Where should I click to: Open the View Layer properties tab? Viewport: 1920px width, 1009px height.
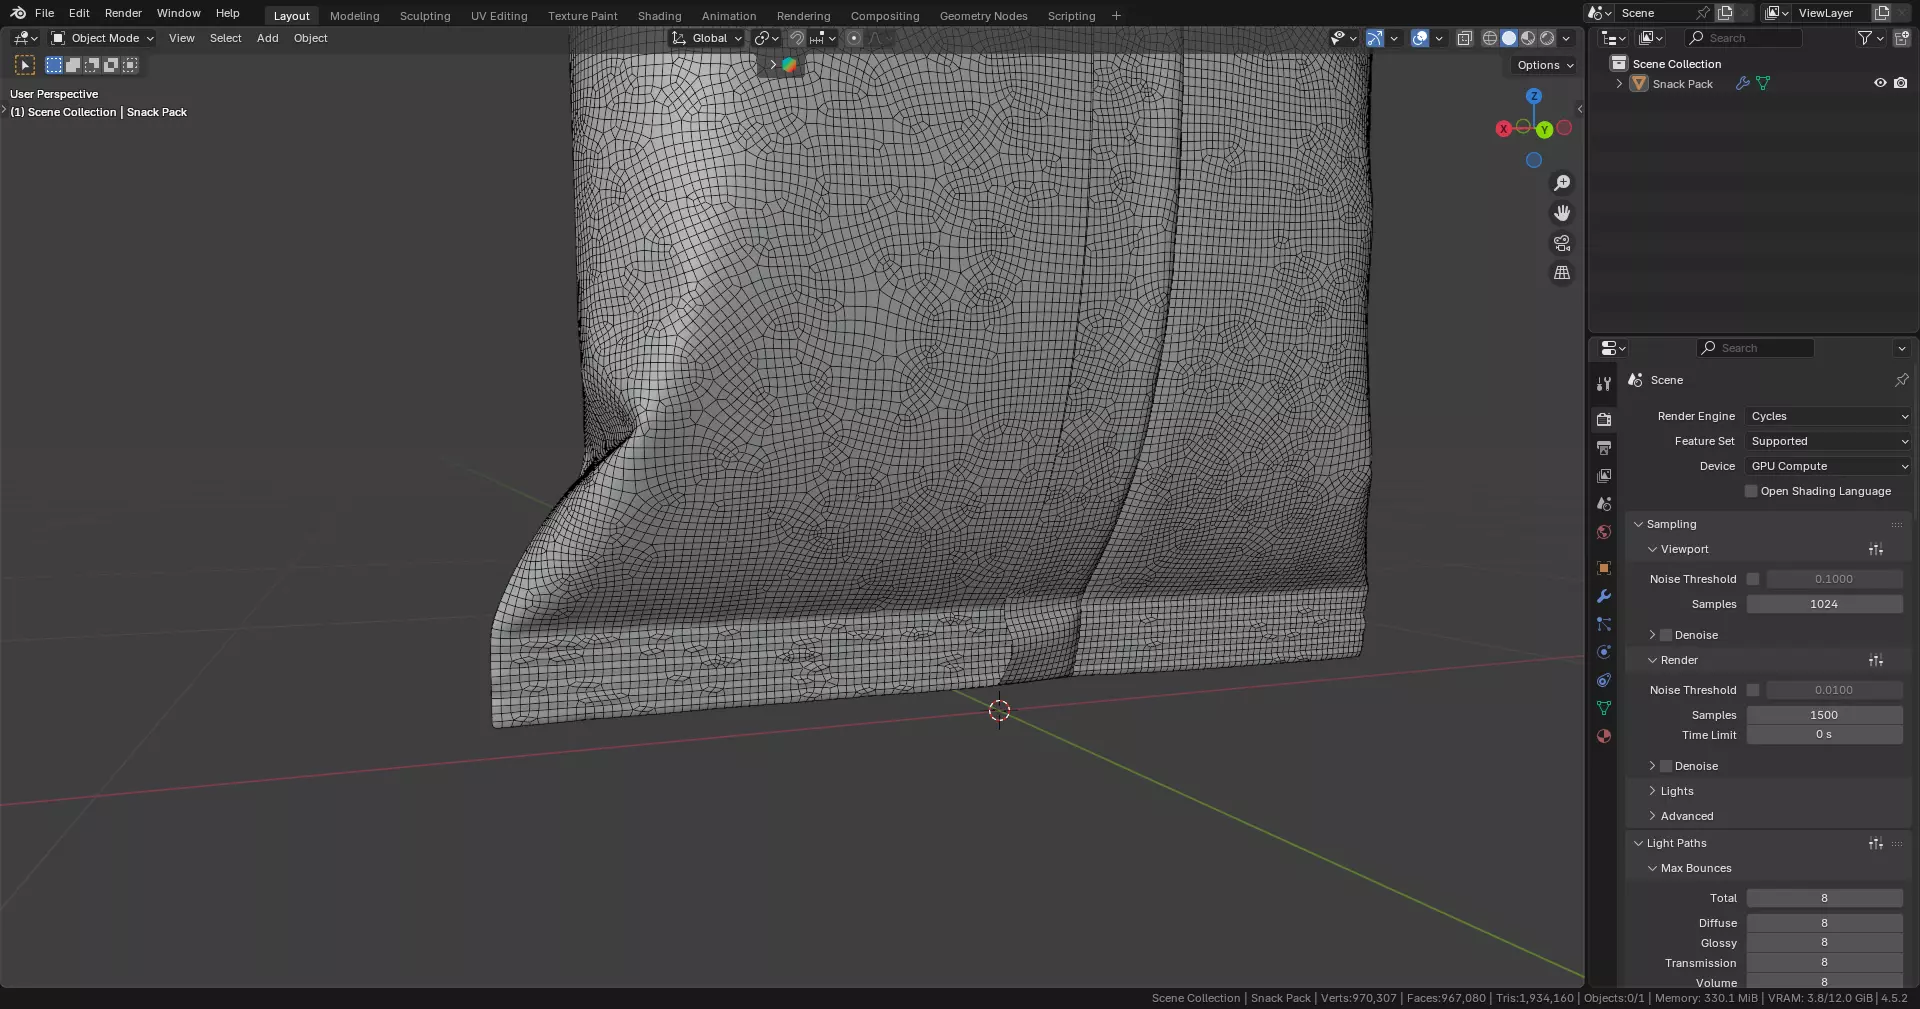(x=1604, y=476)
